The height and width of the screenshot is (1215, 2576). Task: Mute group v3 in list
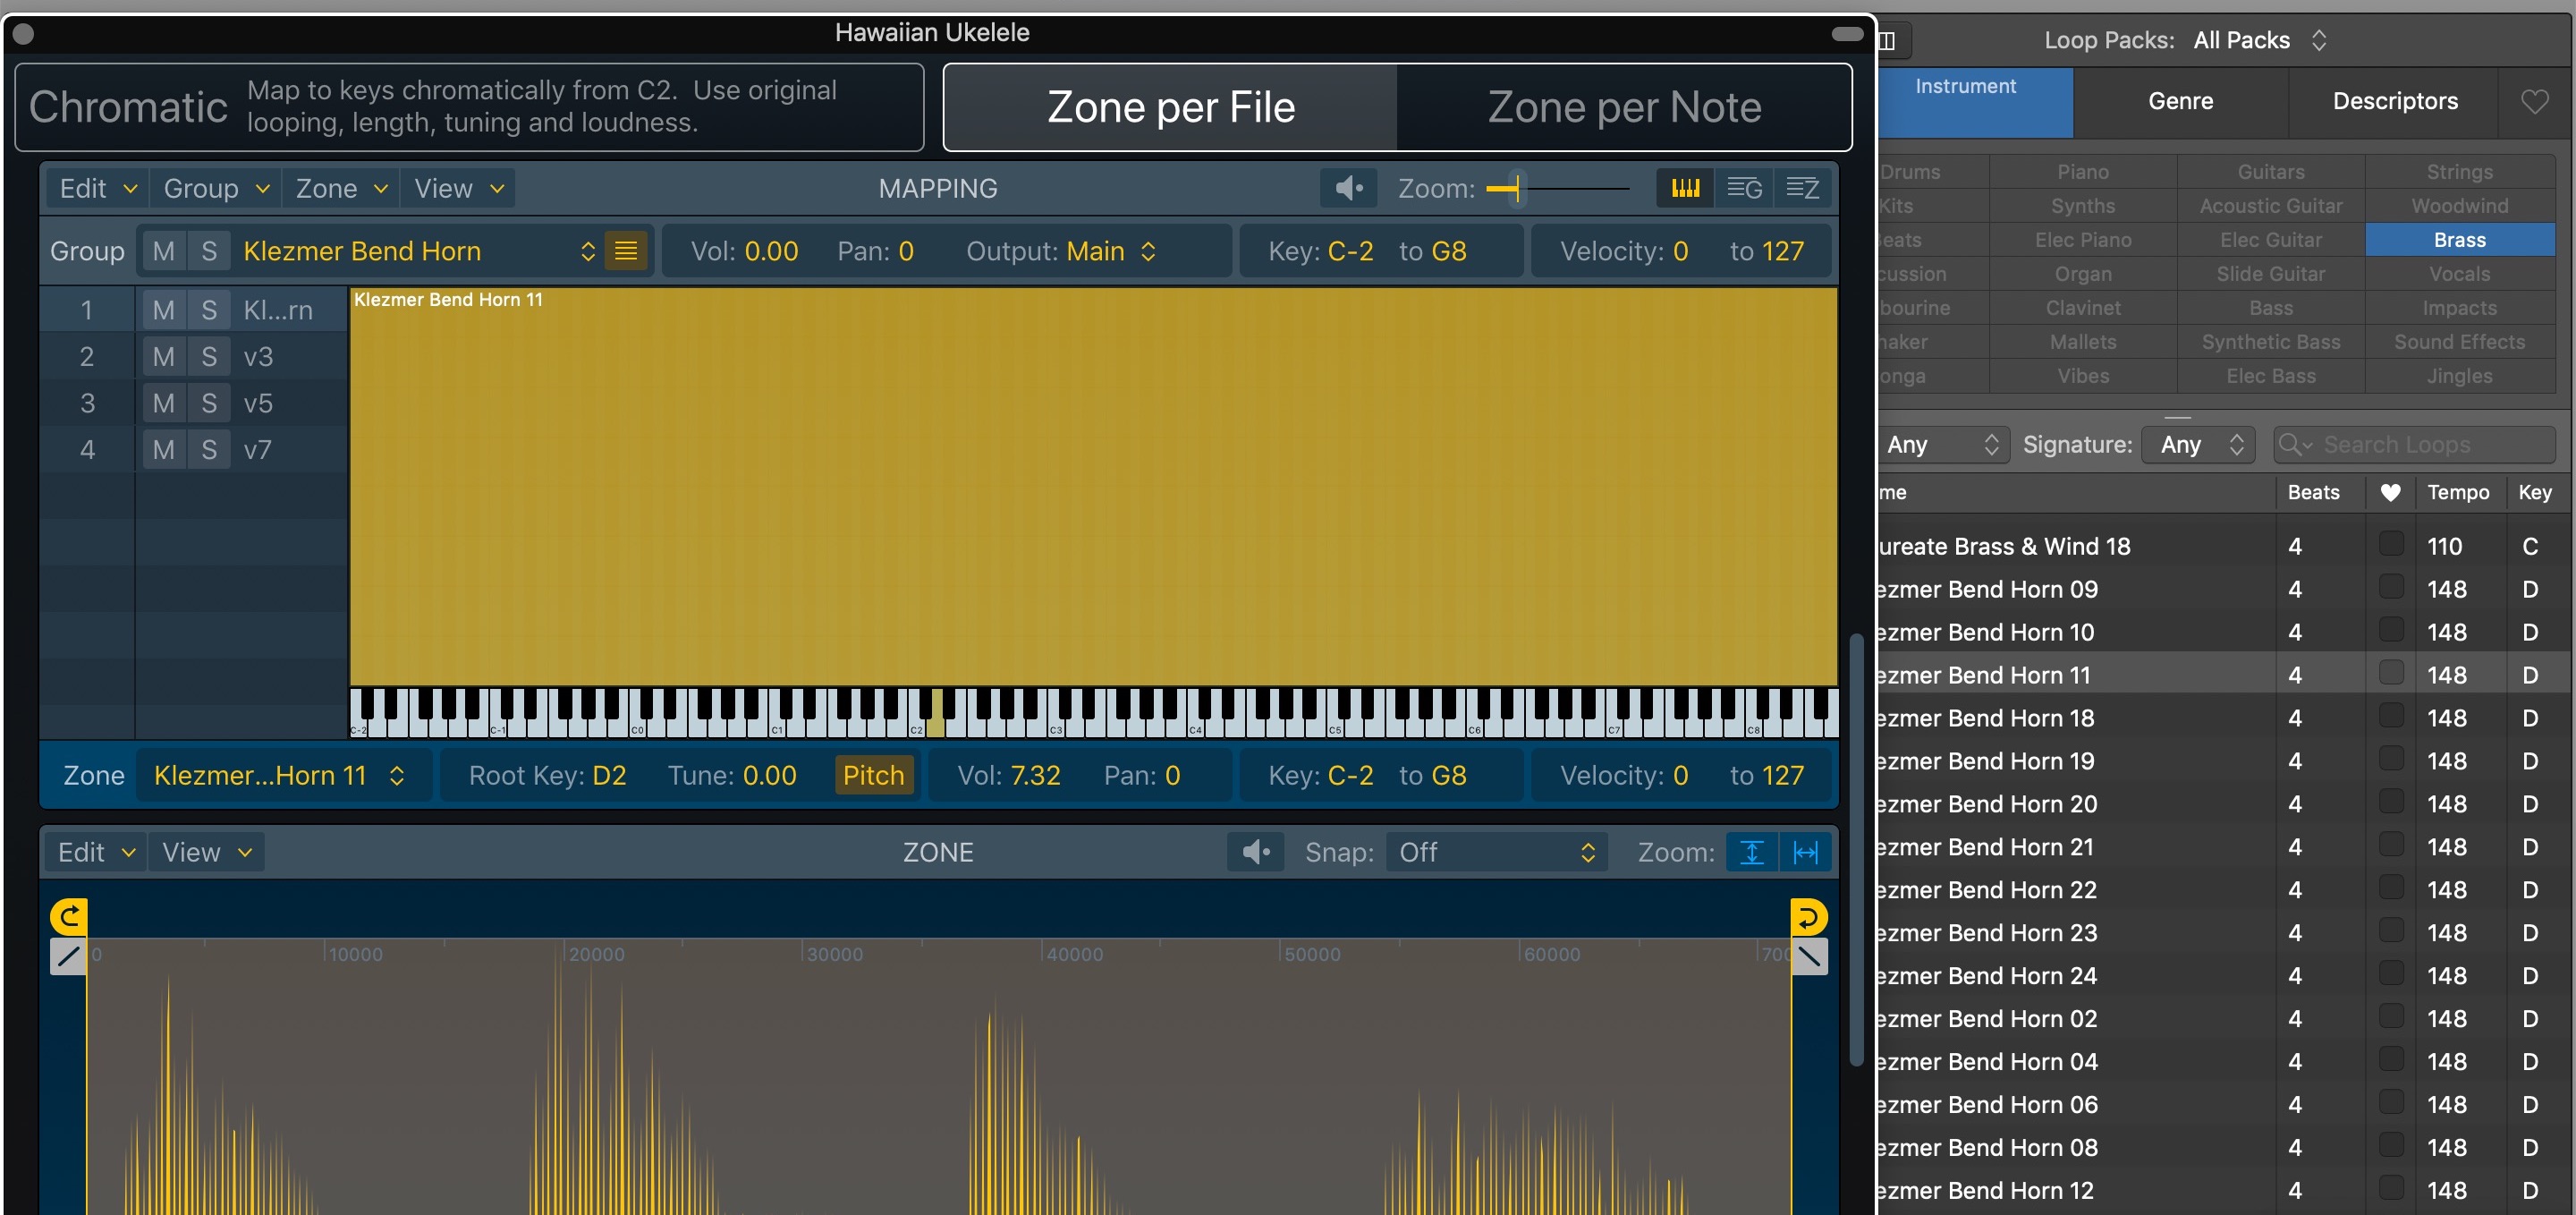click(x=164, y=357)
